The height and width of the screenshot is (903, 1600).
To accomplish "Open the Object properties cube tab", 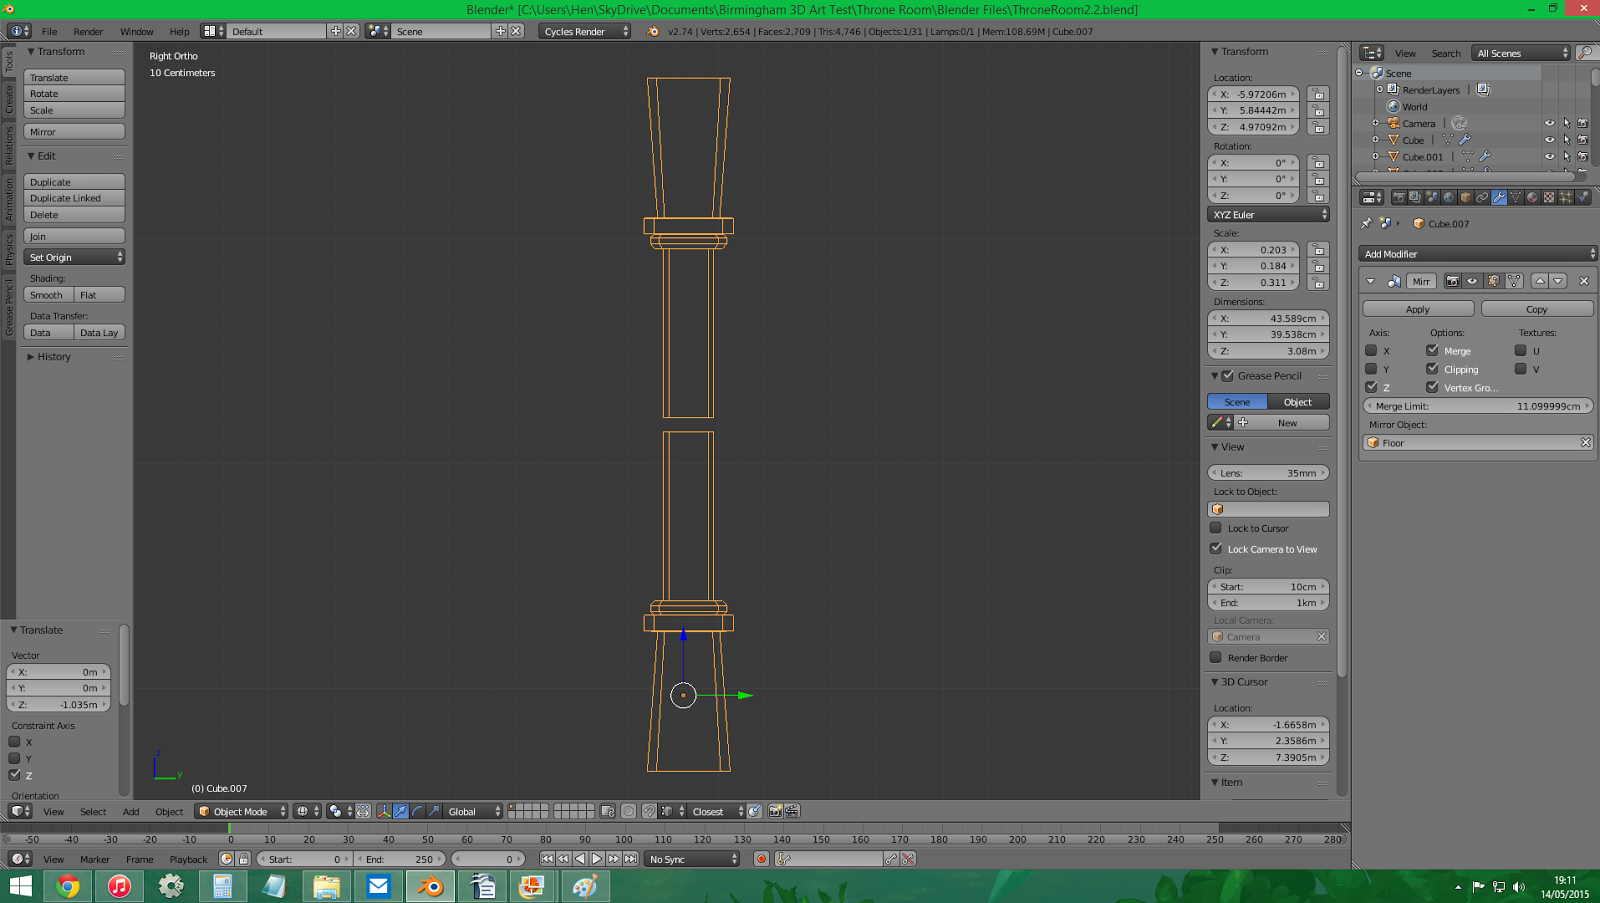I will 1466,198.
